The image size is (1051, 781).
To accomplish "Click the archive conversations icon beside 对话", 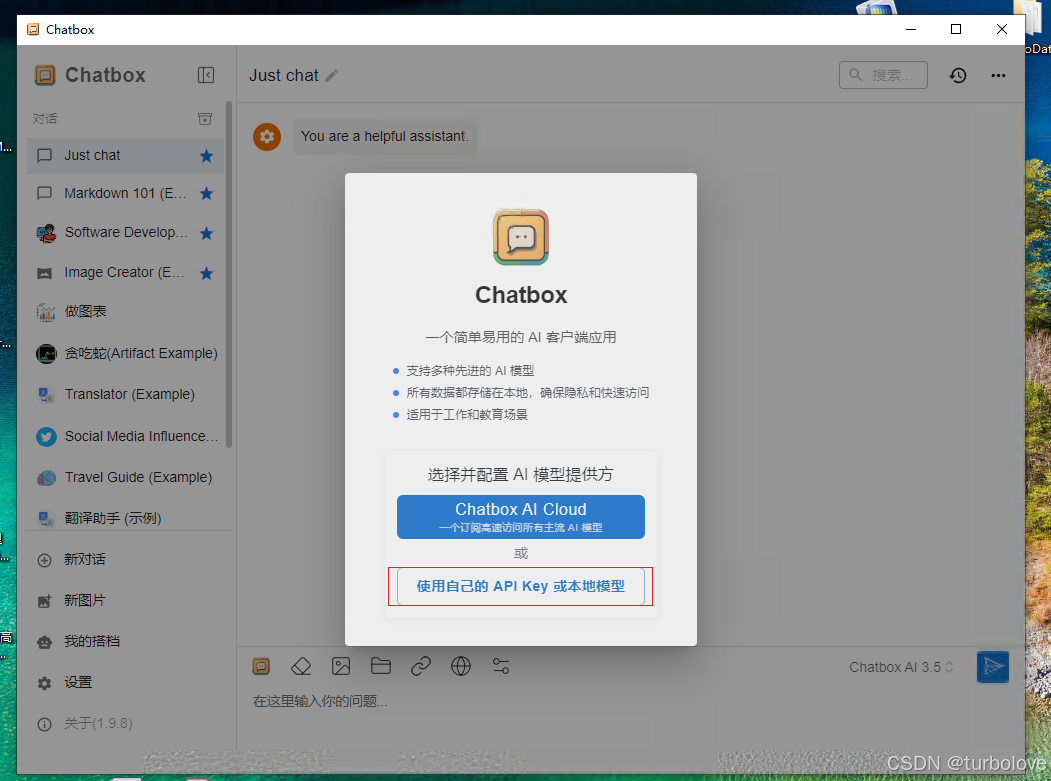I will 205,119.
